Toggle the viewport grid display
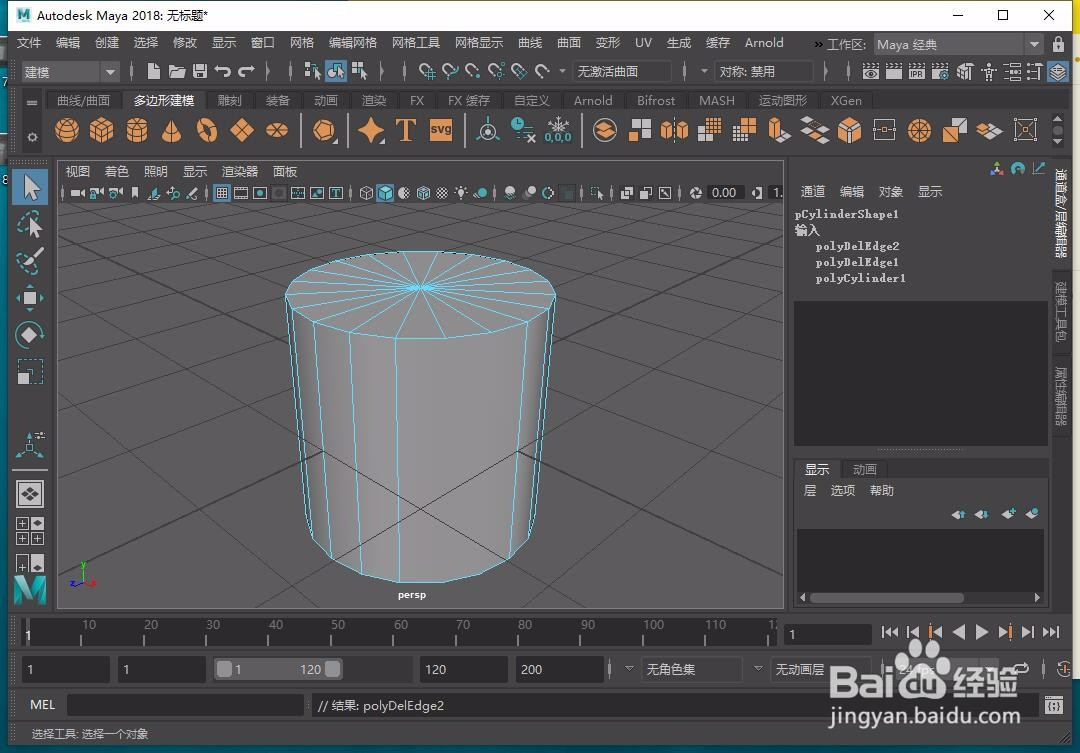 pos(222,193)
